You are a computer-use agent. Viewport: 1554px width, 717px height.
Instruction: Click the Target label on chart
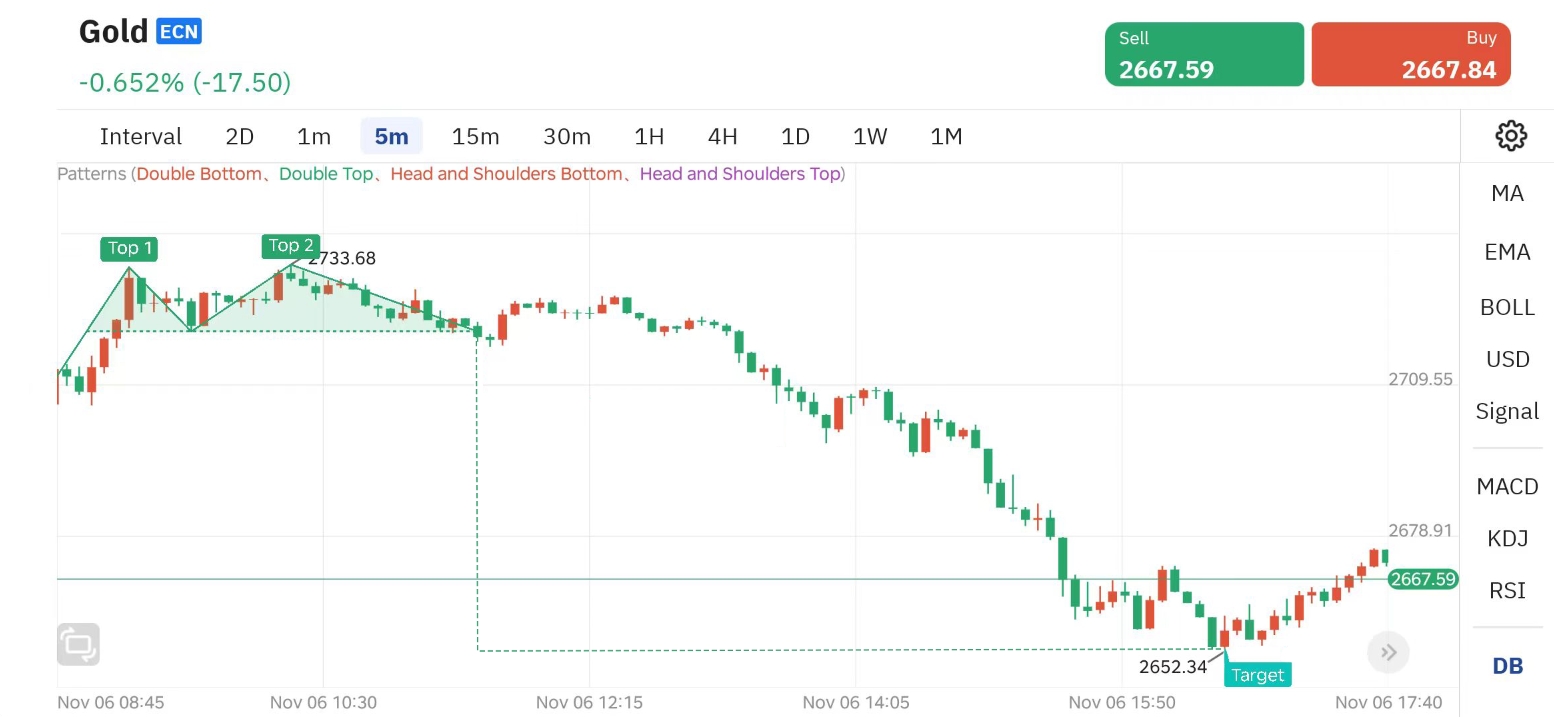(x=1257, y=675)
